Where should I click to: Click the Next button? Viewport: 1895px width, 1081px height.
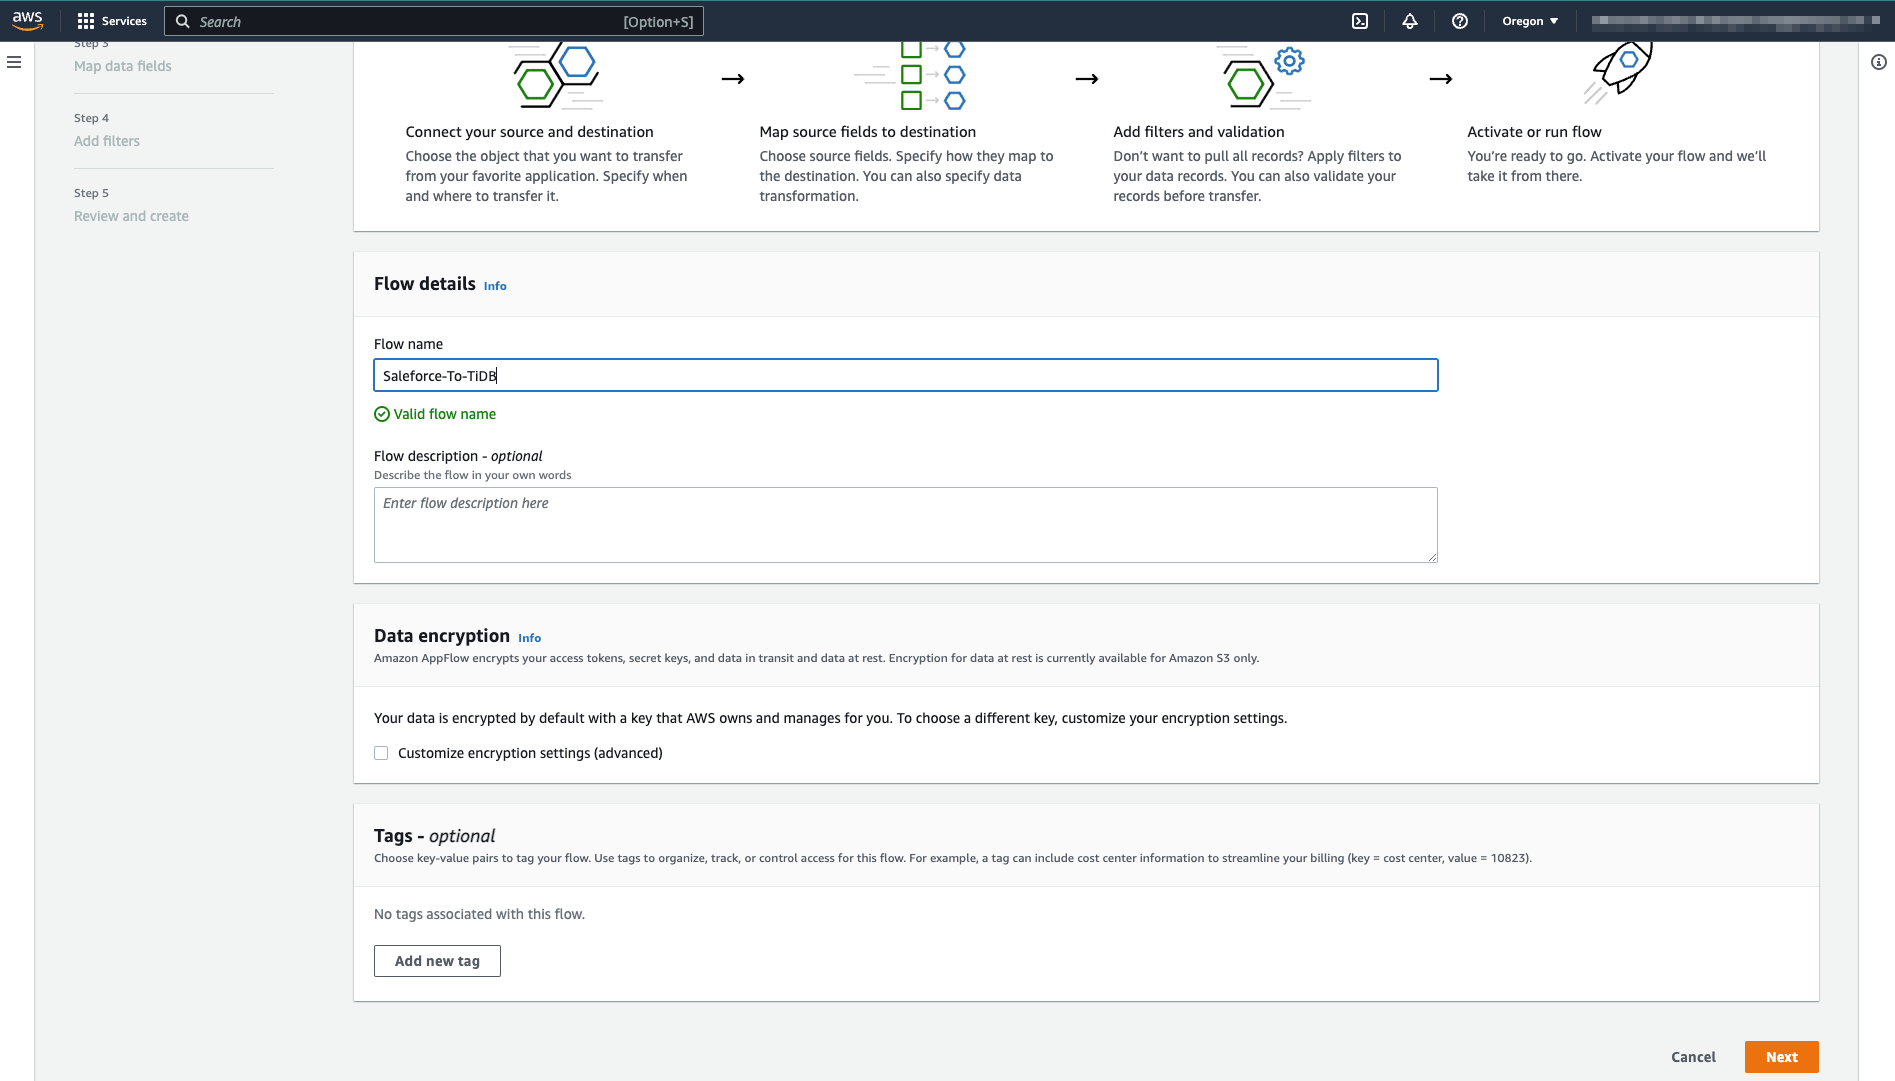click(1781, 1057)
